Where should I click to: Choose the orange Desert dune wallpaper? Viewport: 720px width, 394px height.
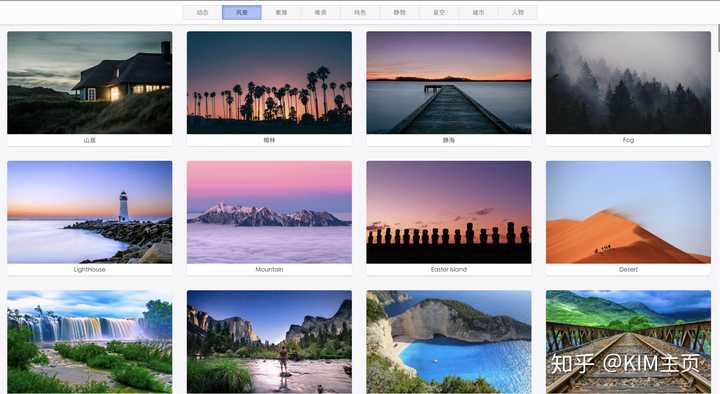point(629,212)
